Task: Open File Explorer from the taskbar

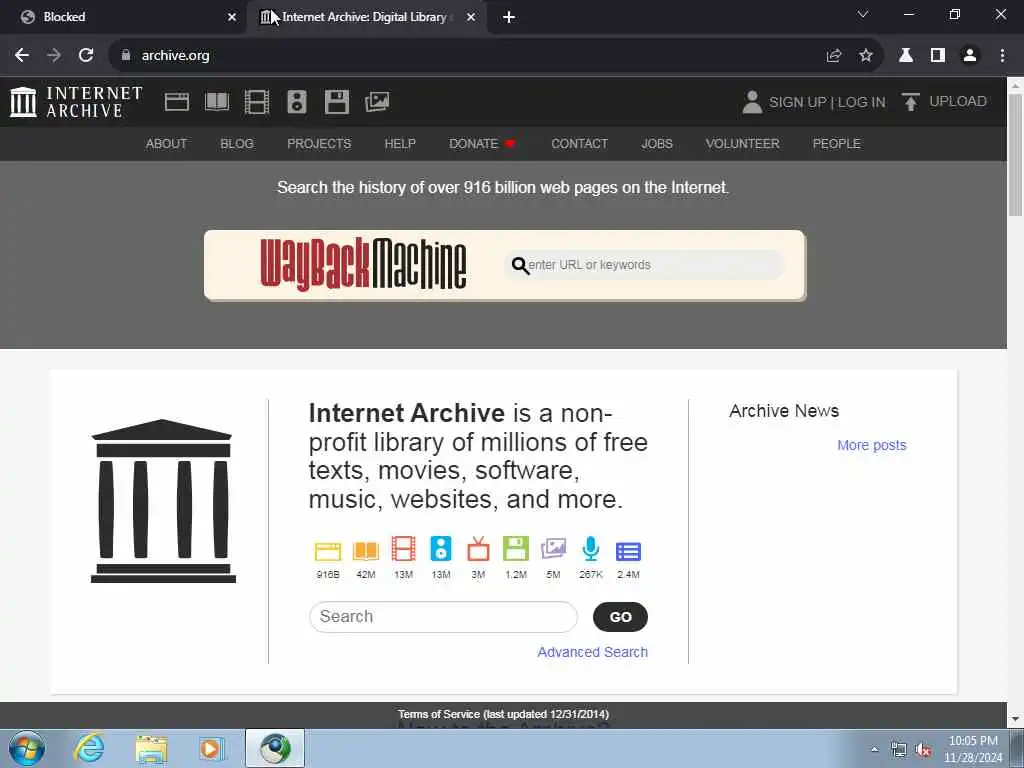Action: click(152, 748)
